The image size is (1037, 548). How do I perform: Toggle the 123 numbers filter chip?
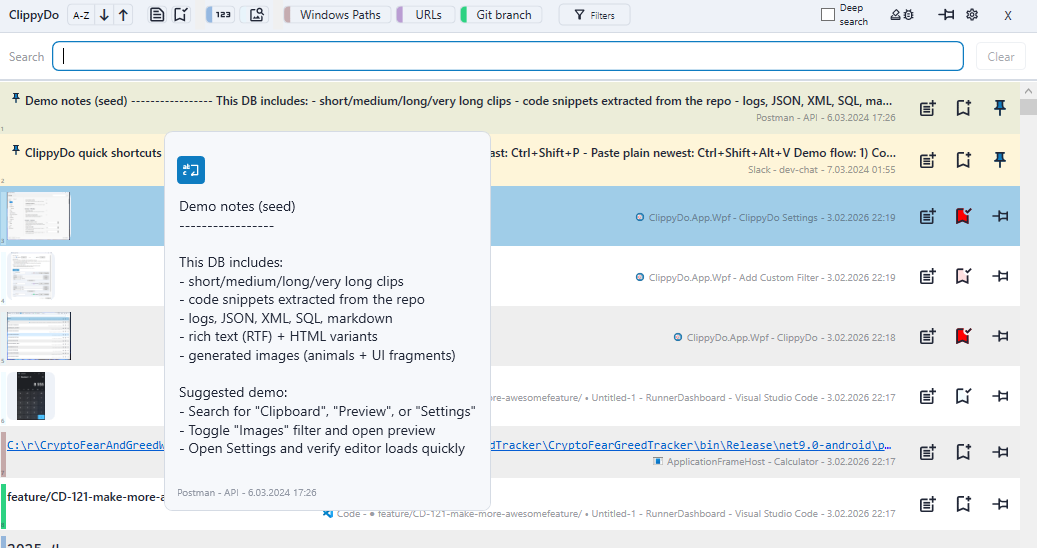(220, 15)
